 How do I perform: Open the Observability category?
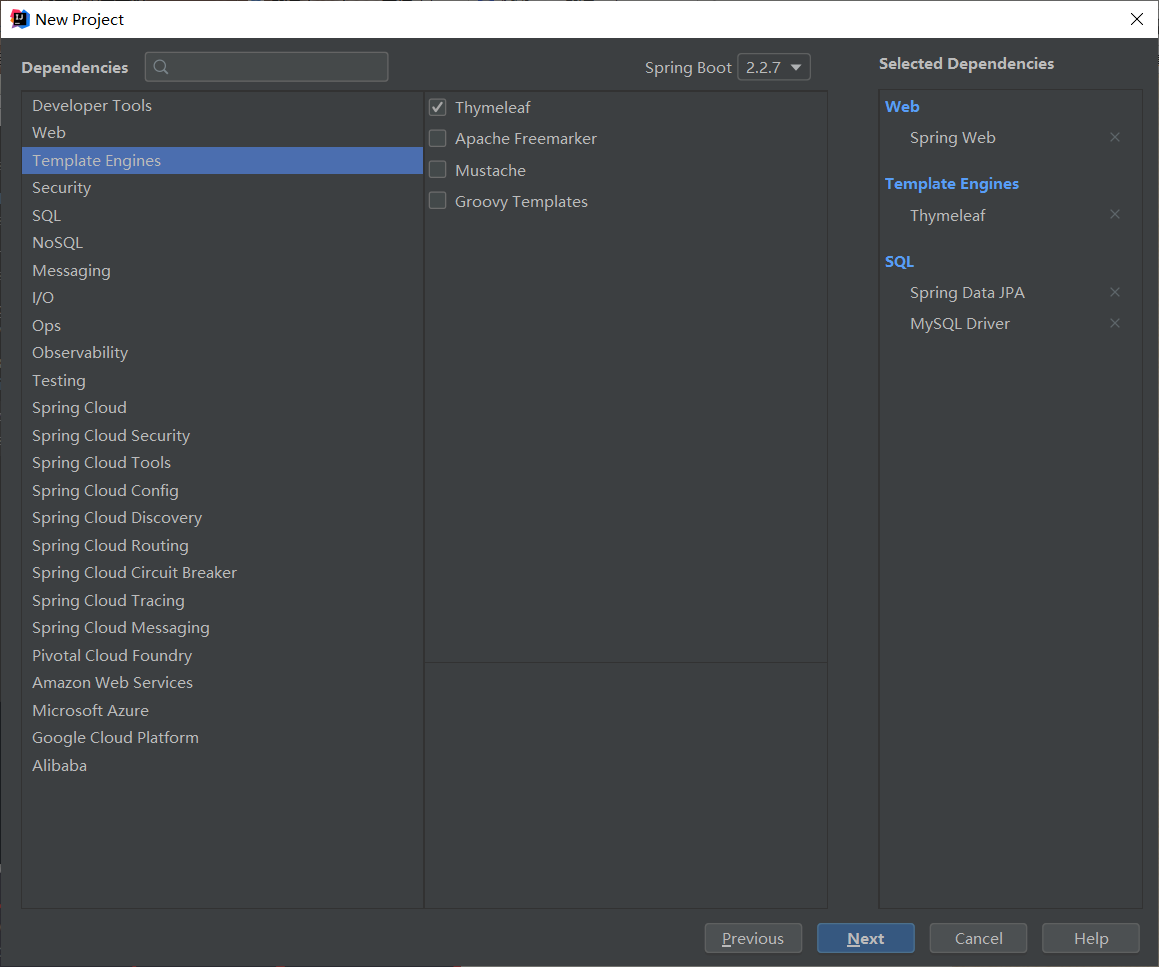(x=222, y=353)
